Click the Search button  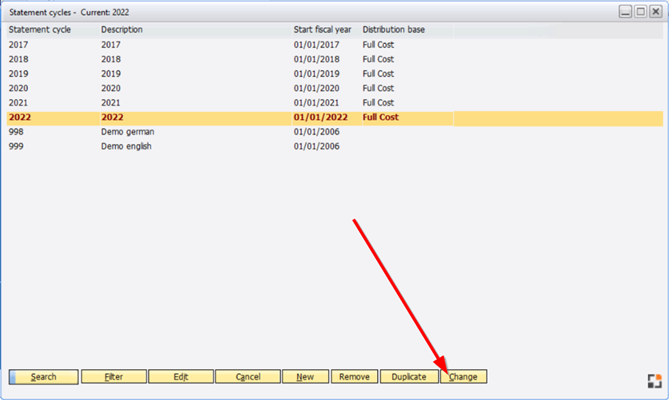click(x=43, y=377)
